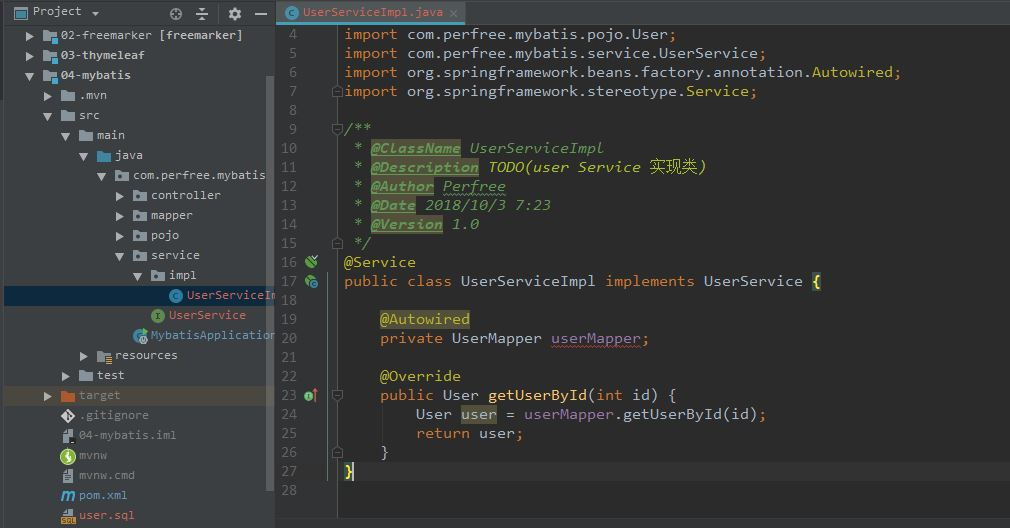This screenshot has width=1010, height=528.
Task: Expand the target folder
Action: pyautogui.click(x=47, y=395)
